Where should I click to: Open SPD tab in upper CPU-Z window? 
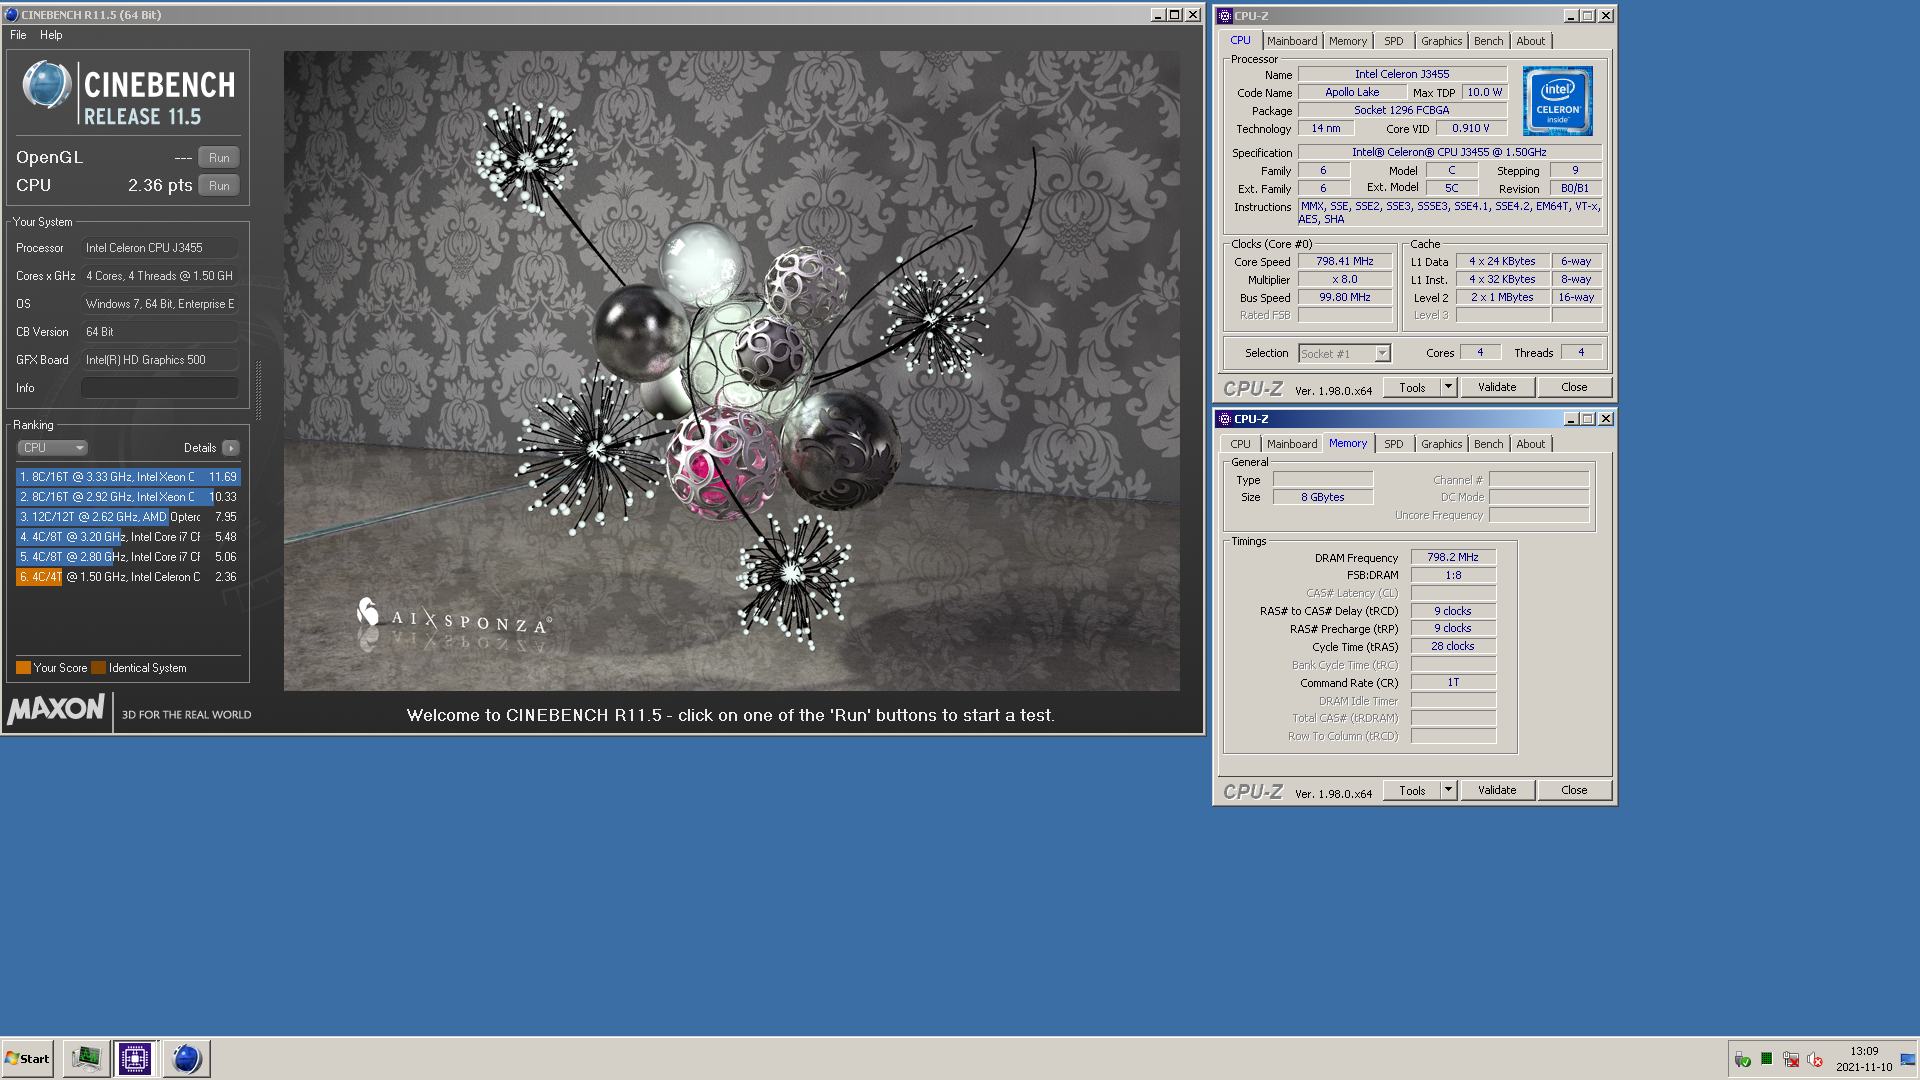point(1394,41)
